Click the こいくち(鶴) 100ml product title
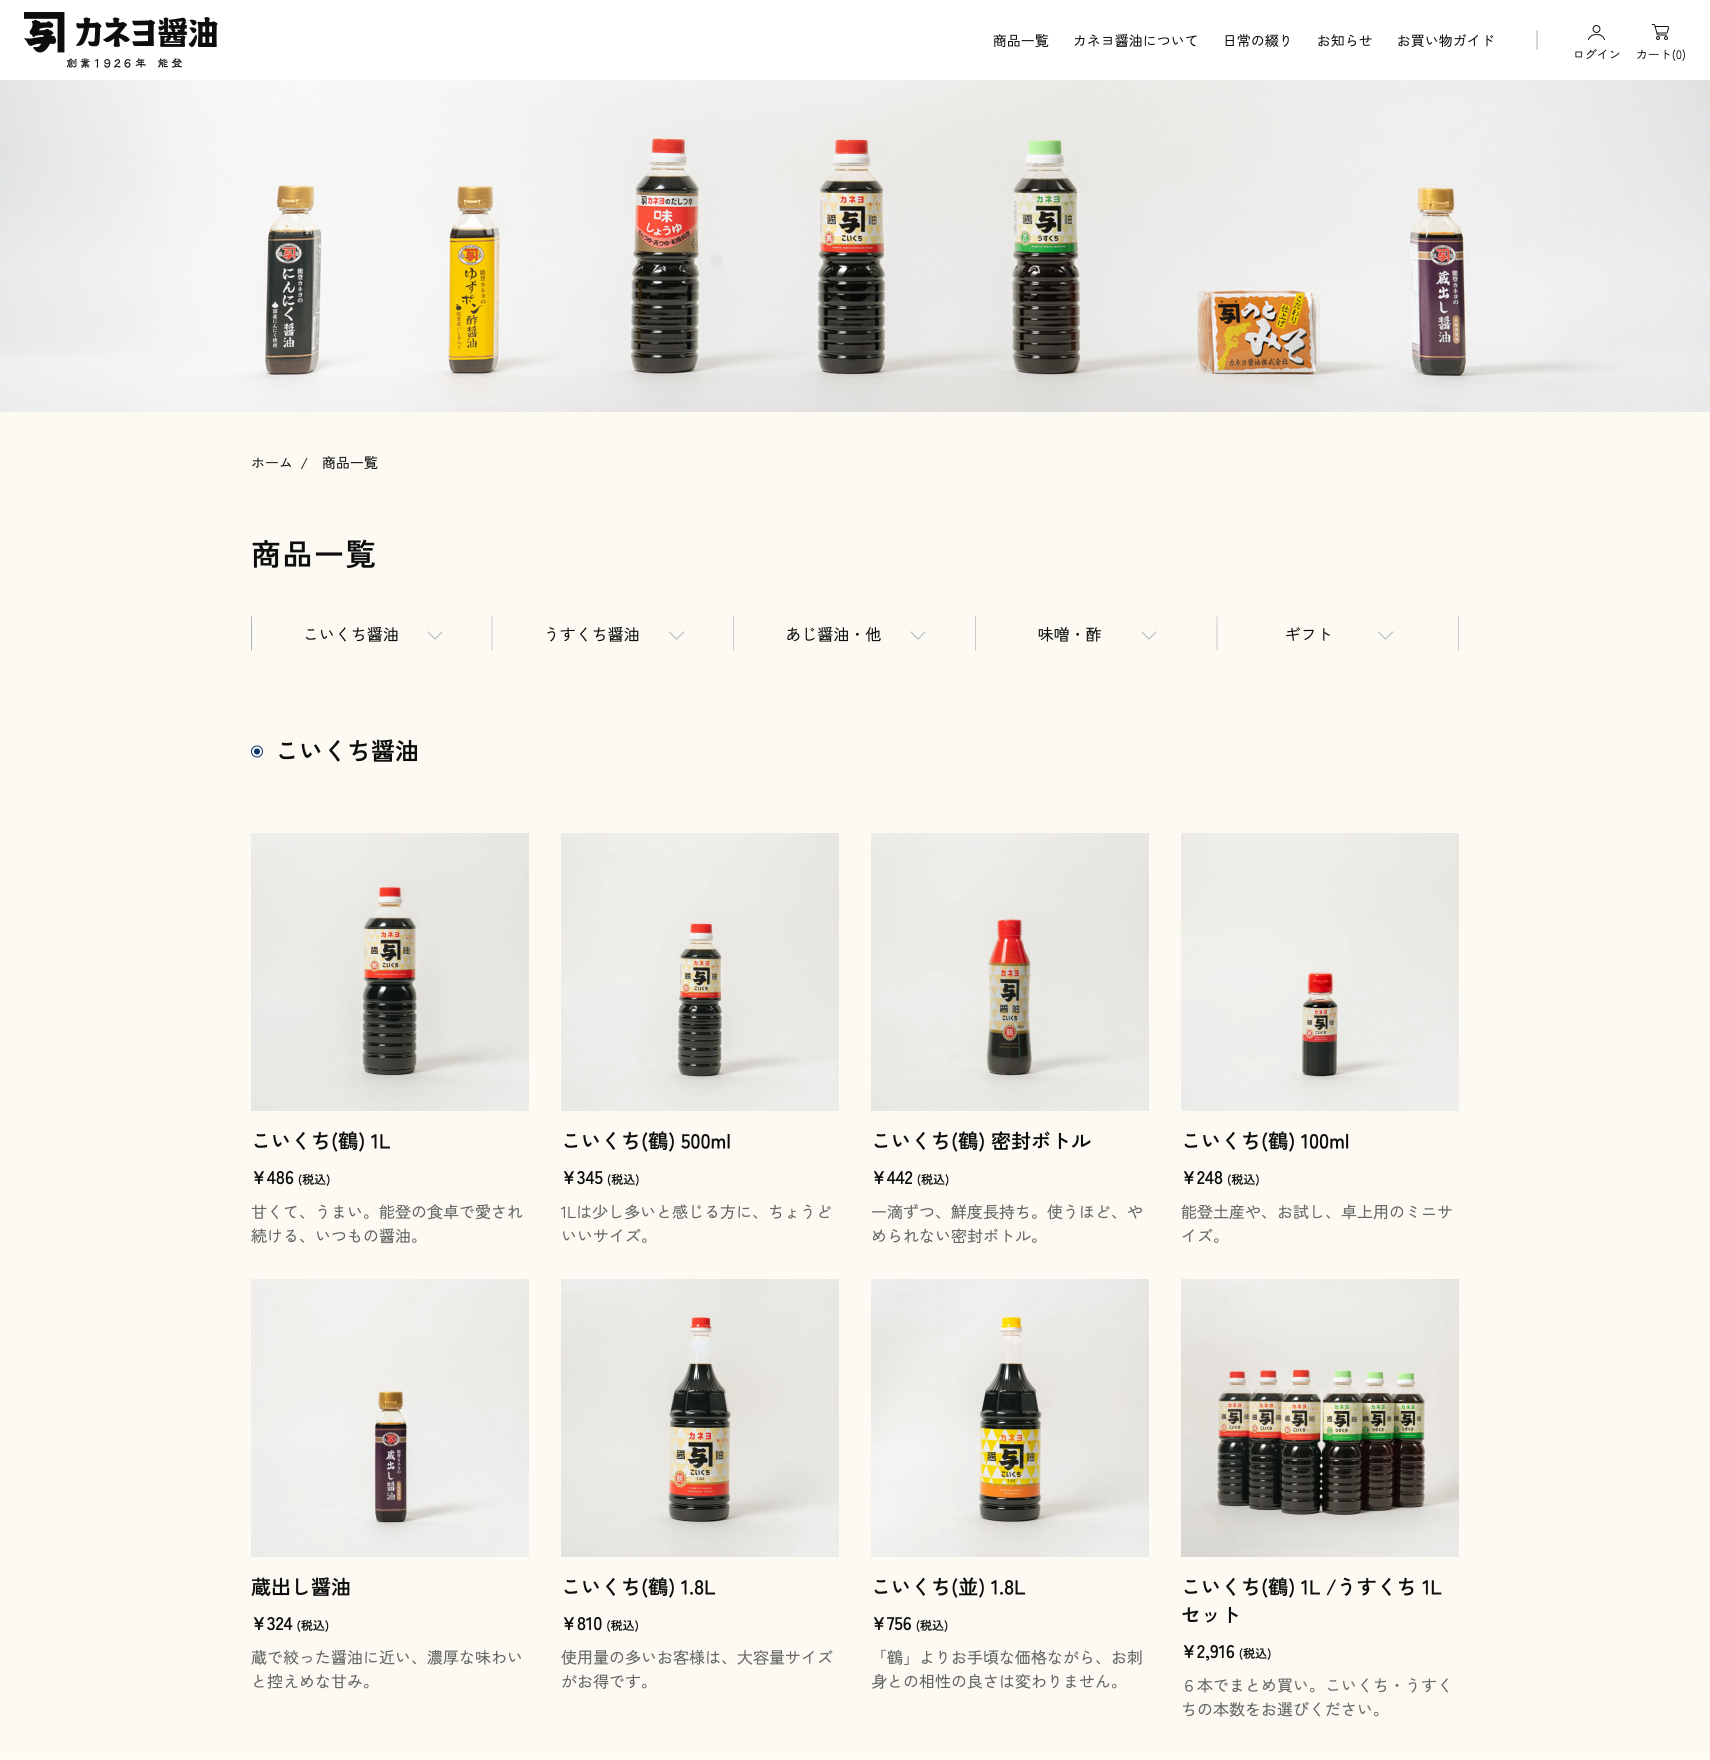This screenshot has width=1710, height=1760. pyautogui.click(x=1266, y=1141)
